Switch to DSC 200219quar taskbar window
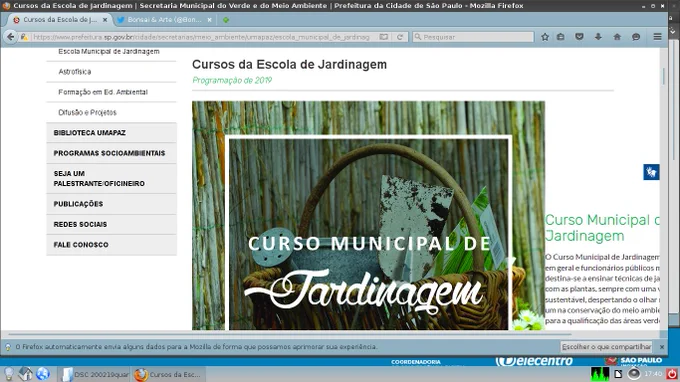Viewport: 680px width, 382px height. tap(94, 374)
